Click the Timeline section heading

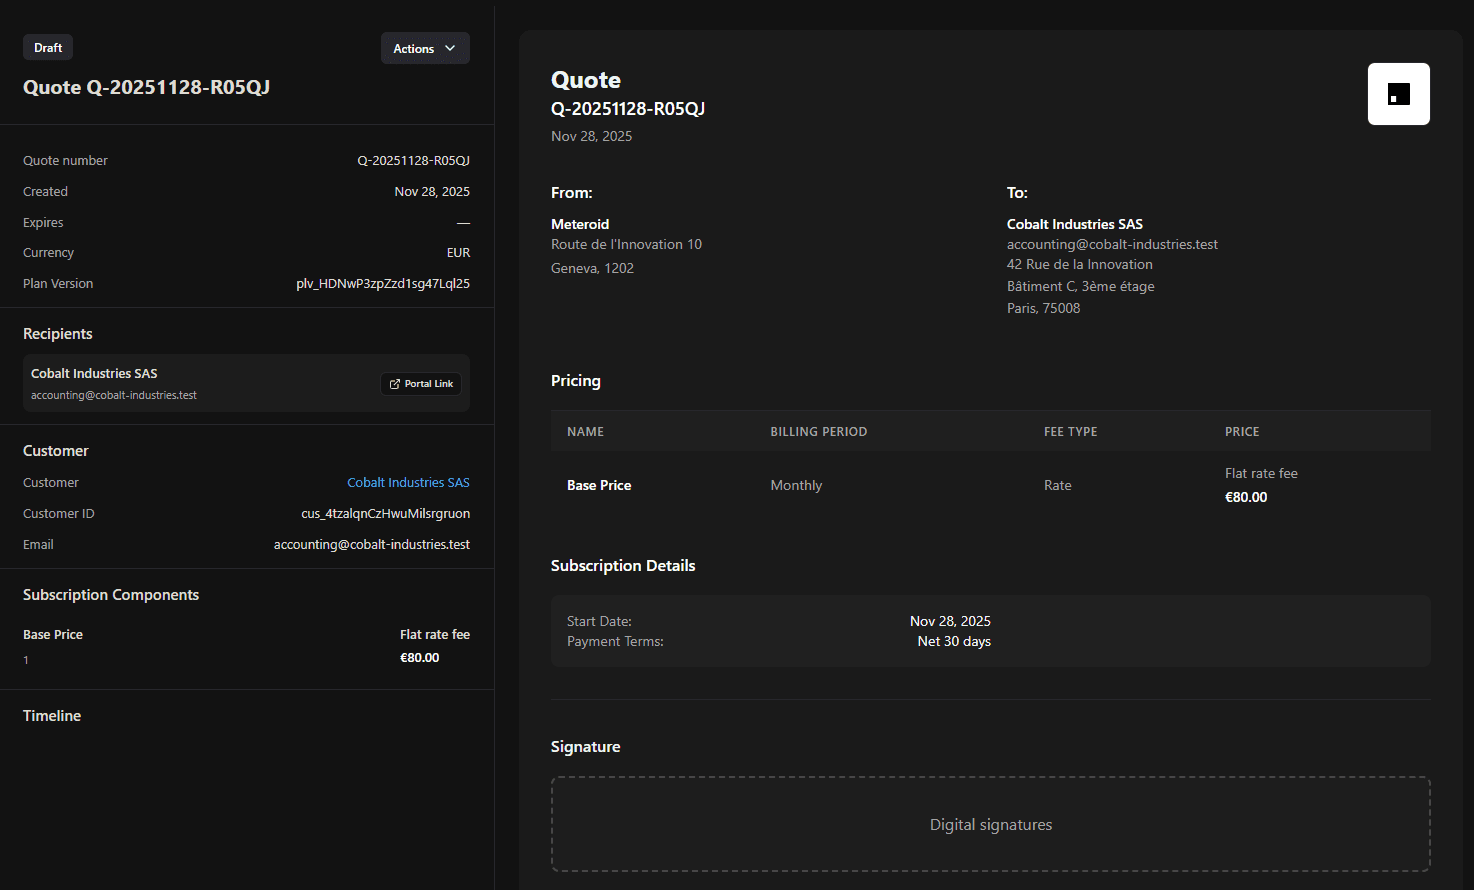52,715
